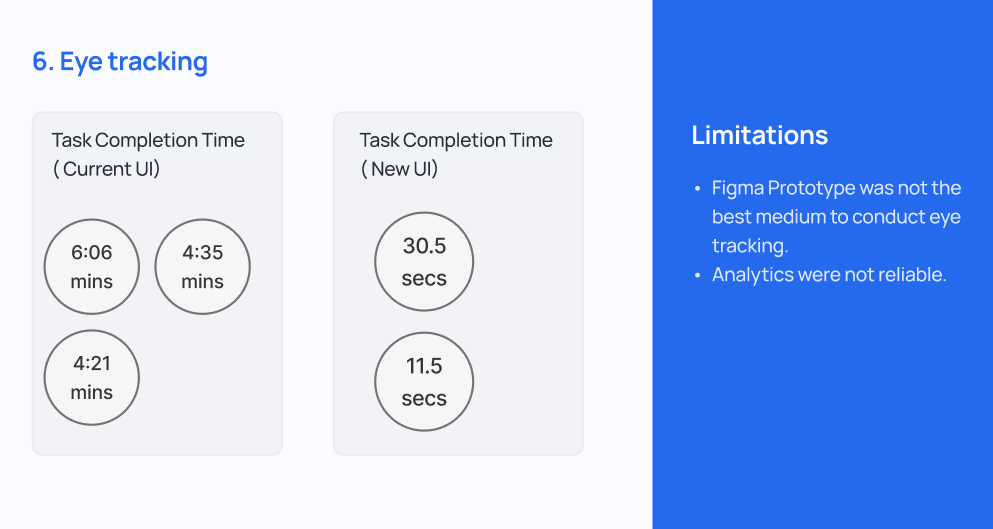Click the "Limitations" heading
993x529 pixels.
760,135
